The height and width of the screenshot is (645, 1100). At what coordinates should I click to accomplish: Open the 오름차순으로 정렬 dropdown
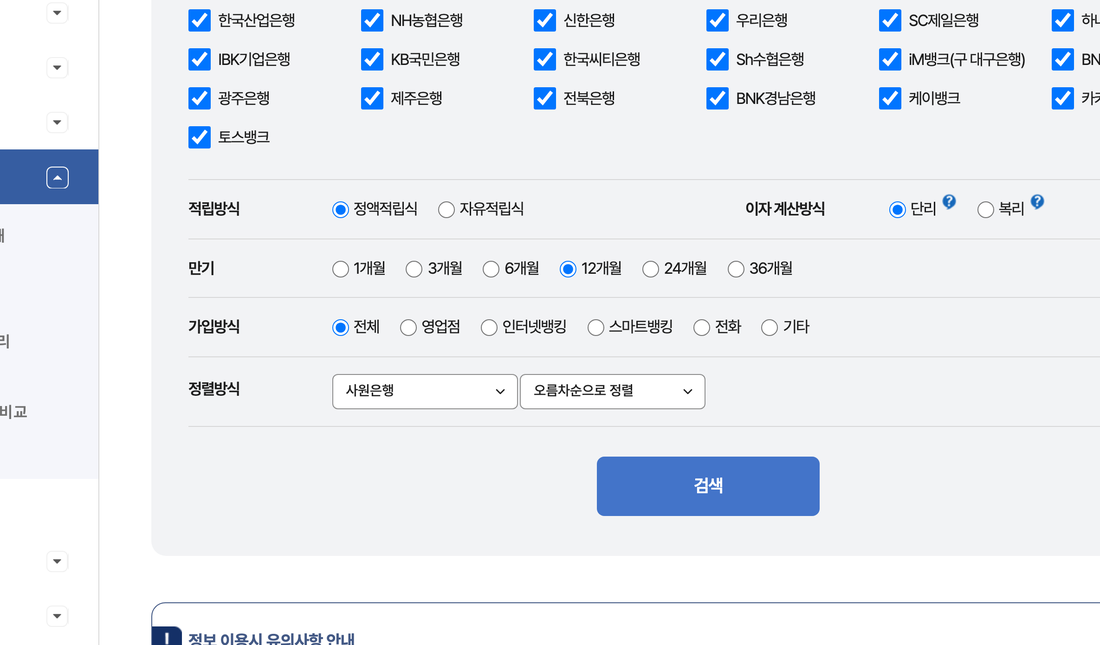[x=612, y=391]
